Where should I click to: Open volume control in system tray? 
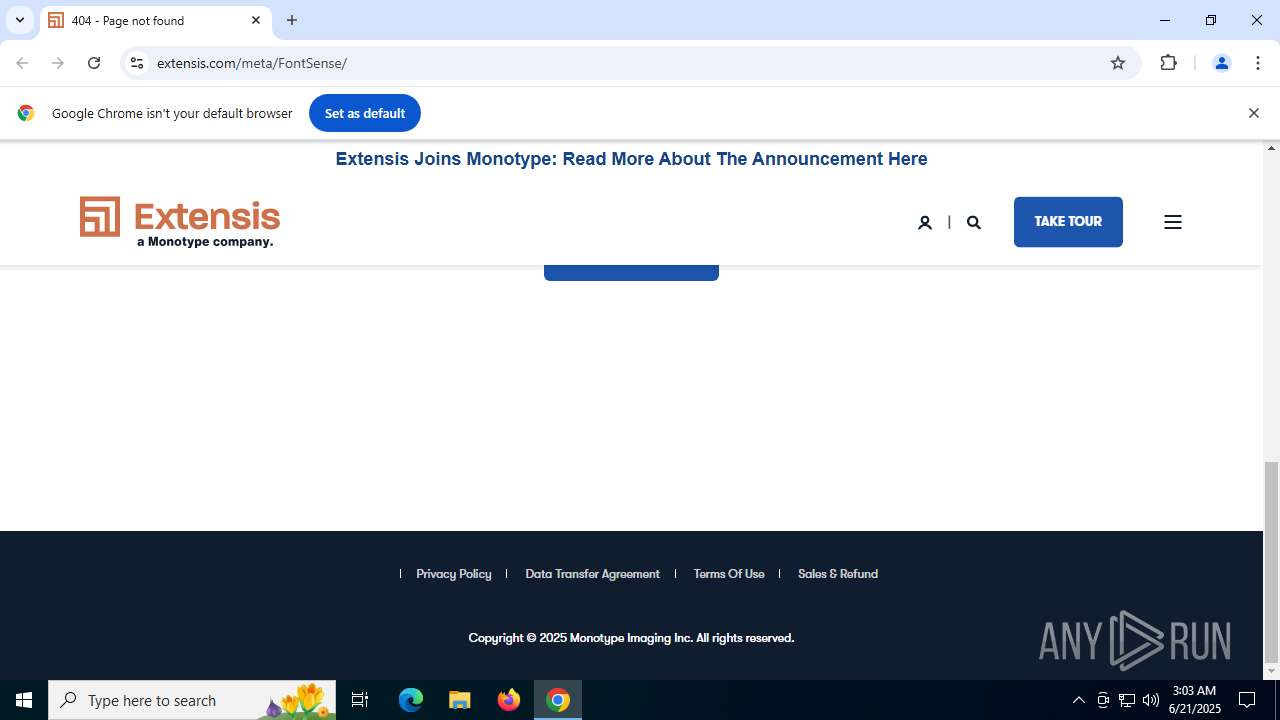pos(1151,700)
